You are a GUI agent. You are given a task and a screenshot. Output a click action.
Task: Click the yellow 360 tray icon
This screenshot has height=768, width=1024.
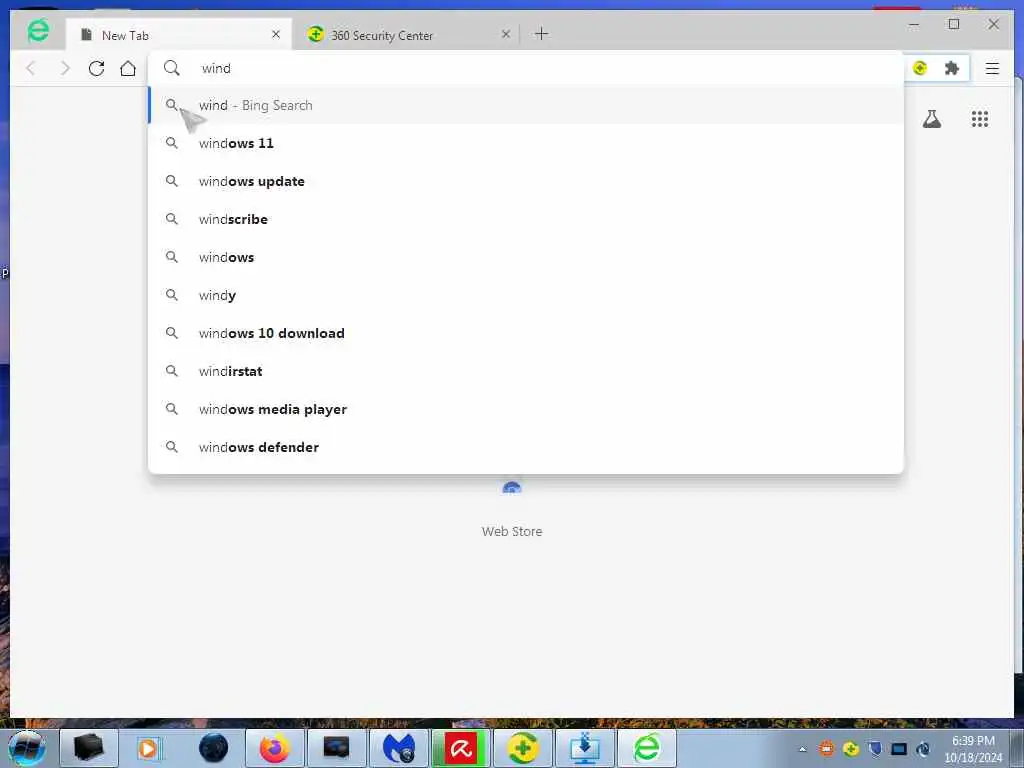(851, 749)
